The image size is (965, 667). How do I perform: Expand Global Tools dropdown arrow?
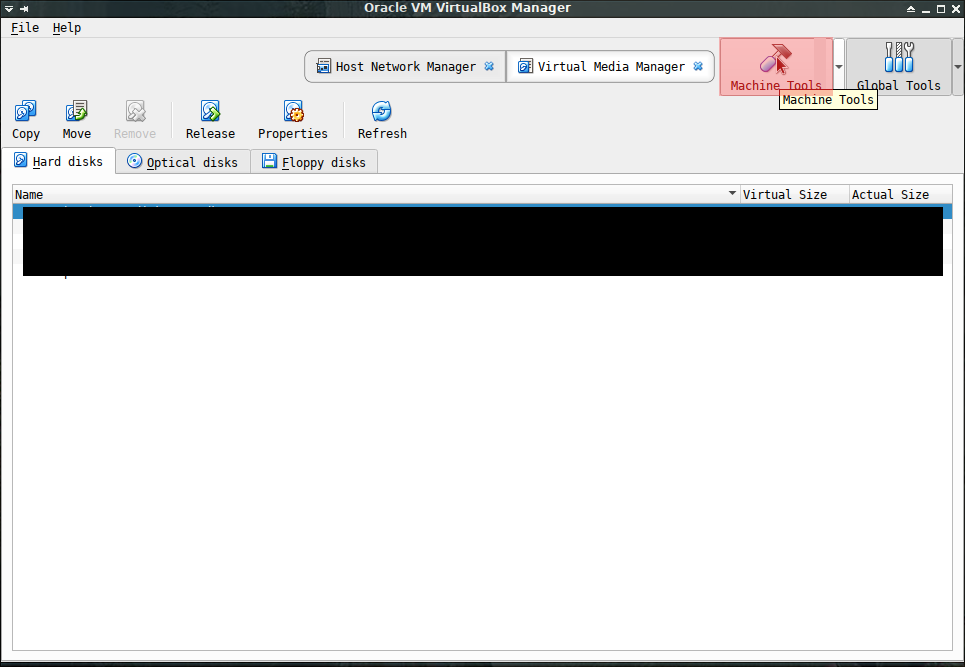tap(958, 67)
